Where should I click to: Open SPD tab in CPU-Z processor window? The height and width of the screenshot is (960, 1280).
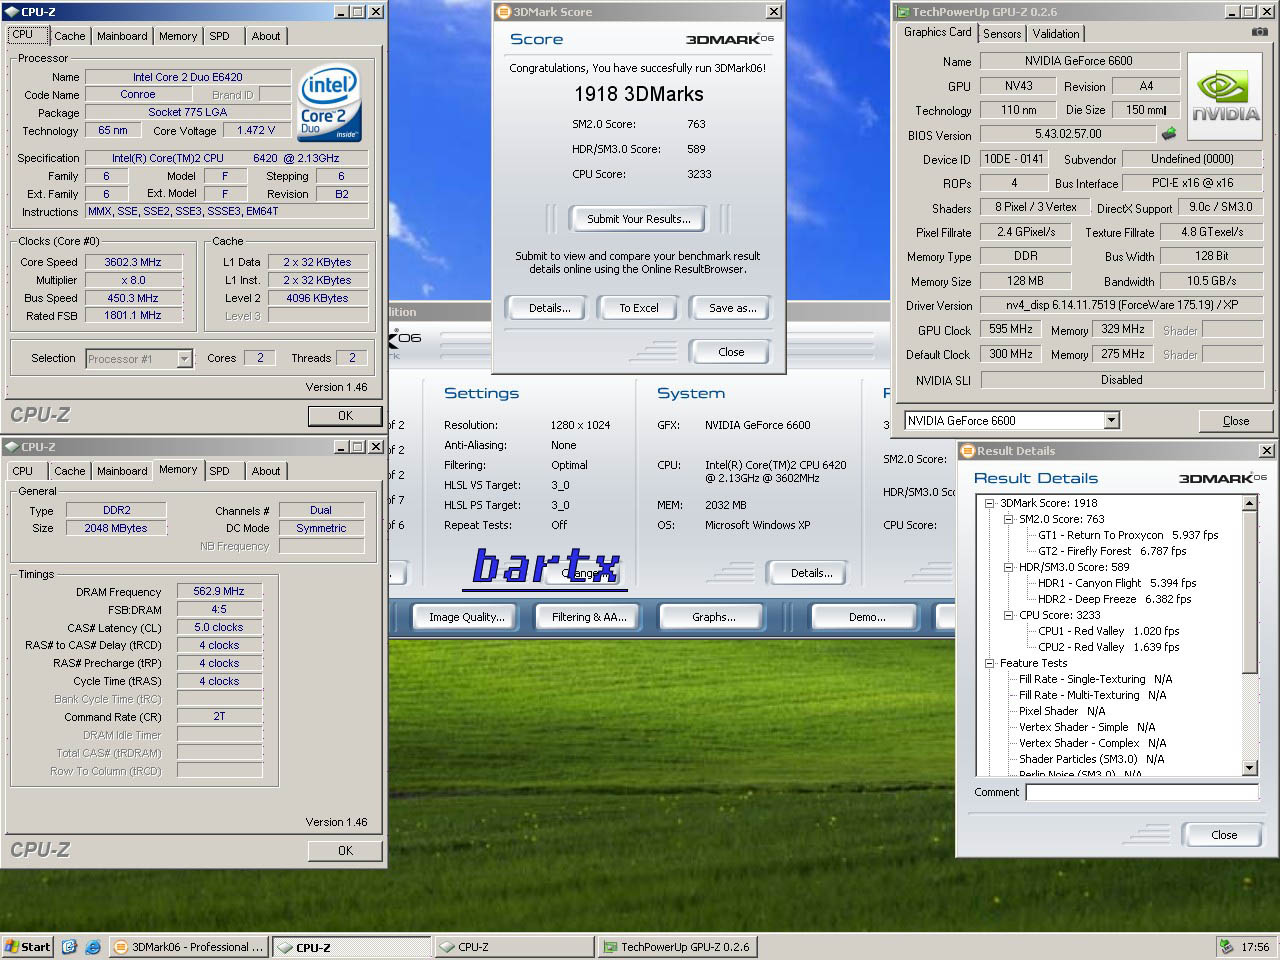point(219,36)
